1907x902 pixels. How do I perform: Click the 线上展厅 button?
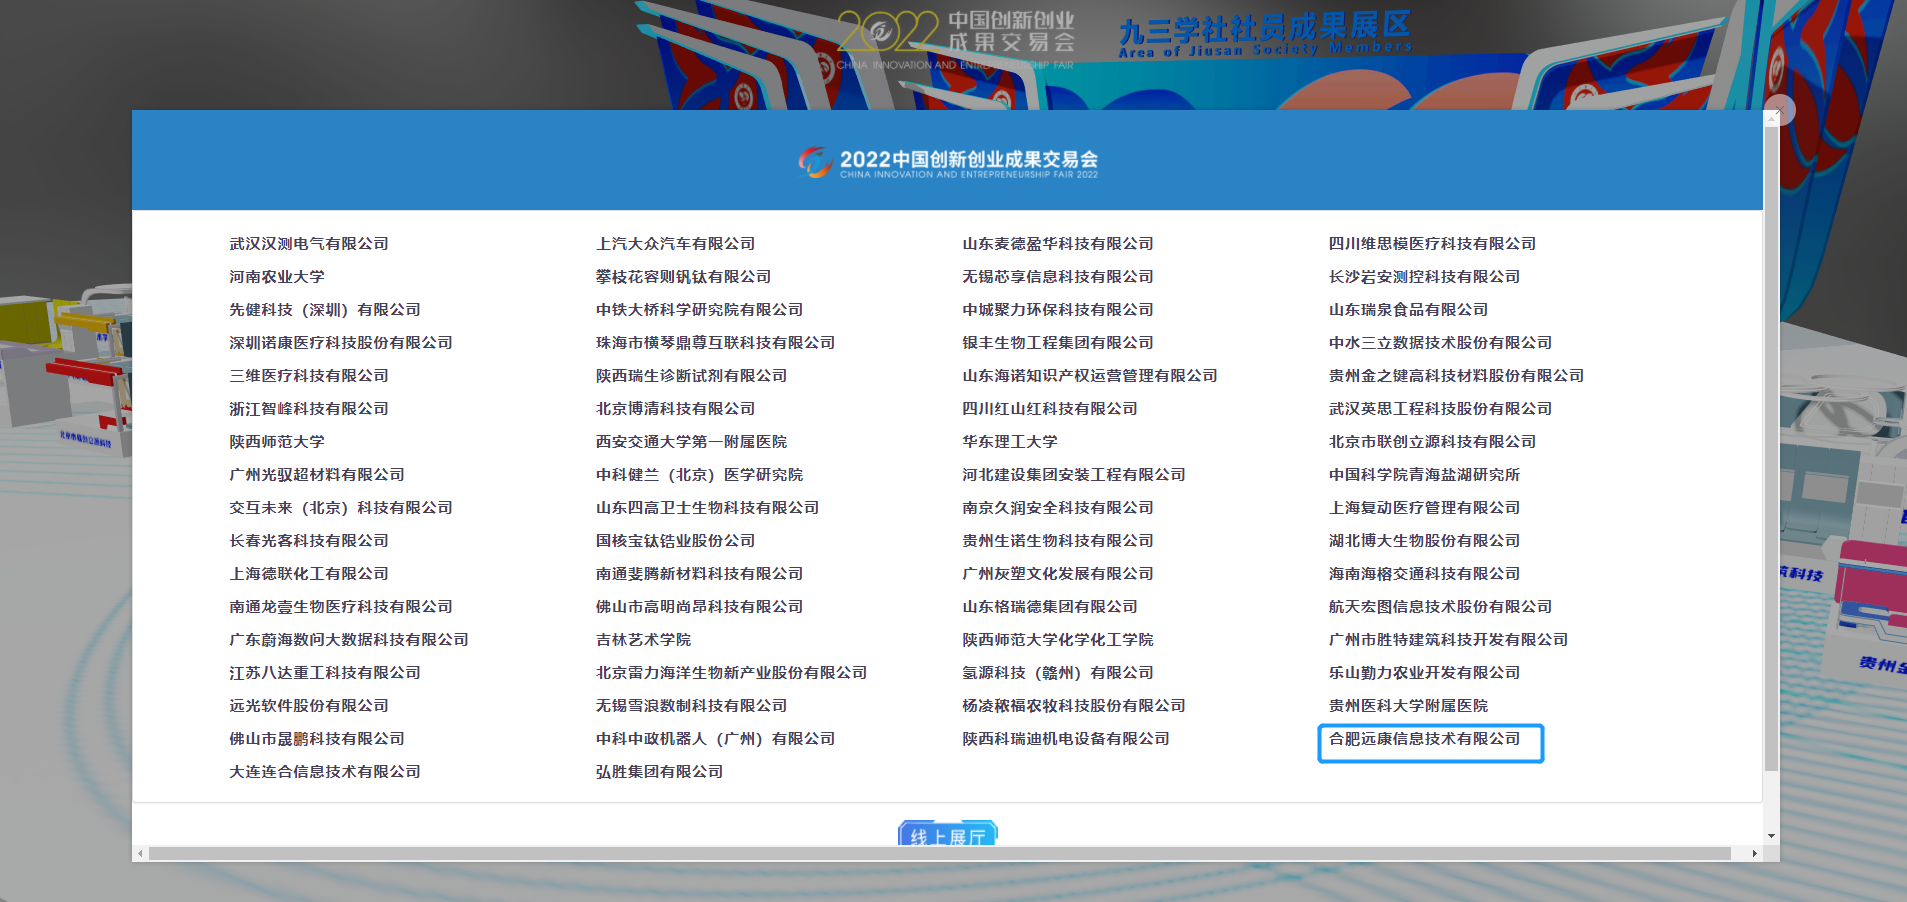[x=947, y=835]
